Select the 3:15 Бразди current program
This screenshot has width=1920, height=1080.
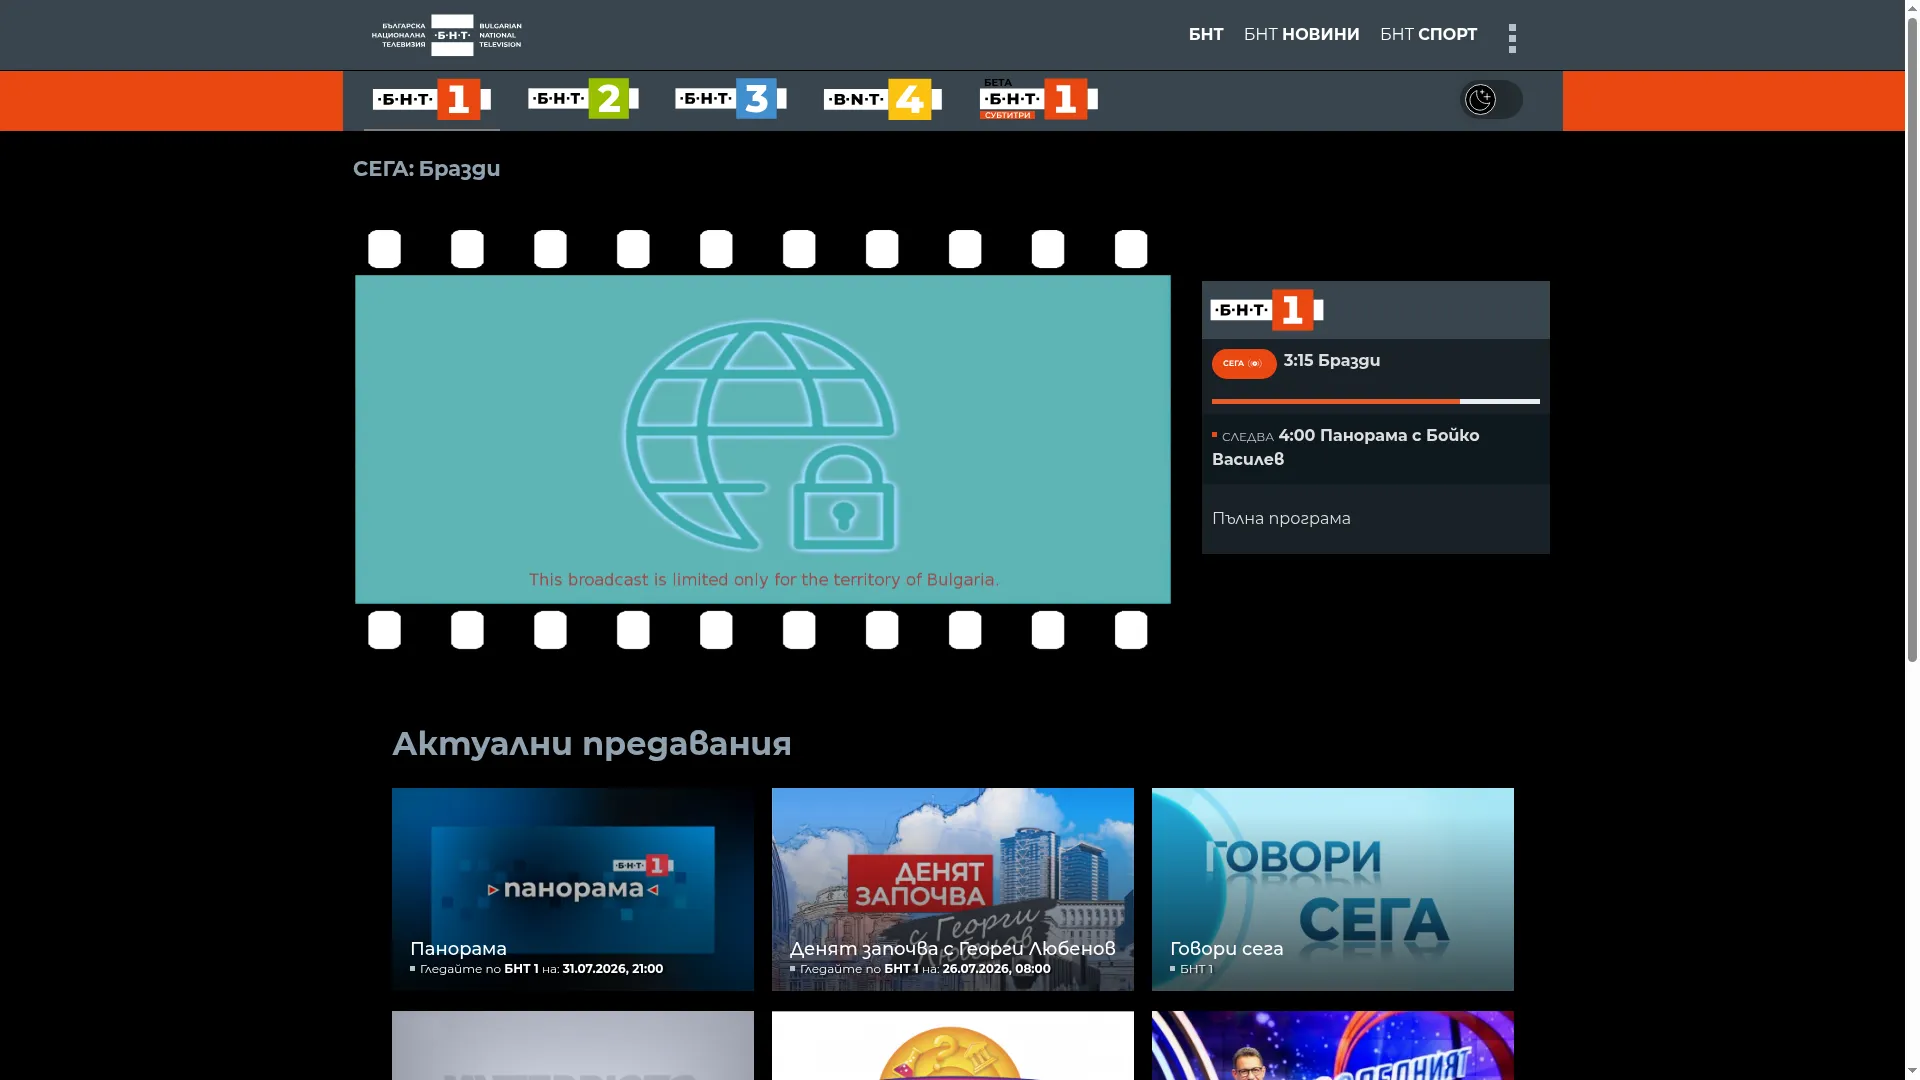(x=1332, y=361)
